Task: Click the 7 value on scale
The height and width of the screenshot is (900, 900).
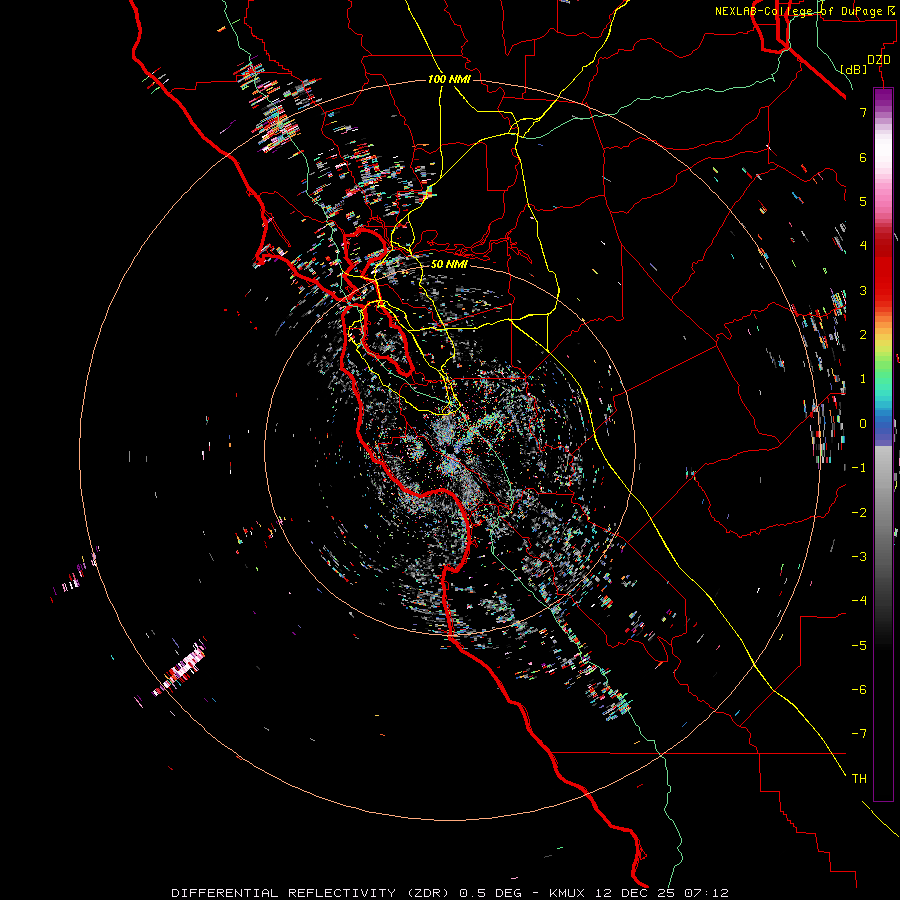Action: (863, 112)
